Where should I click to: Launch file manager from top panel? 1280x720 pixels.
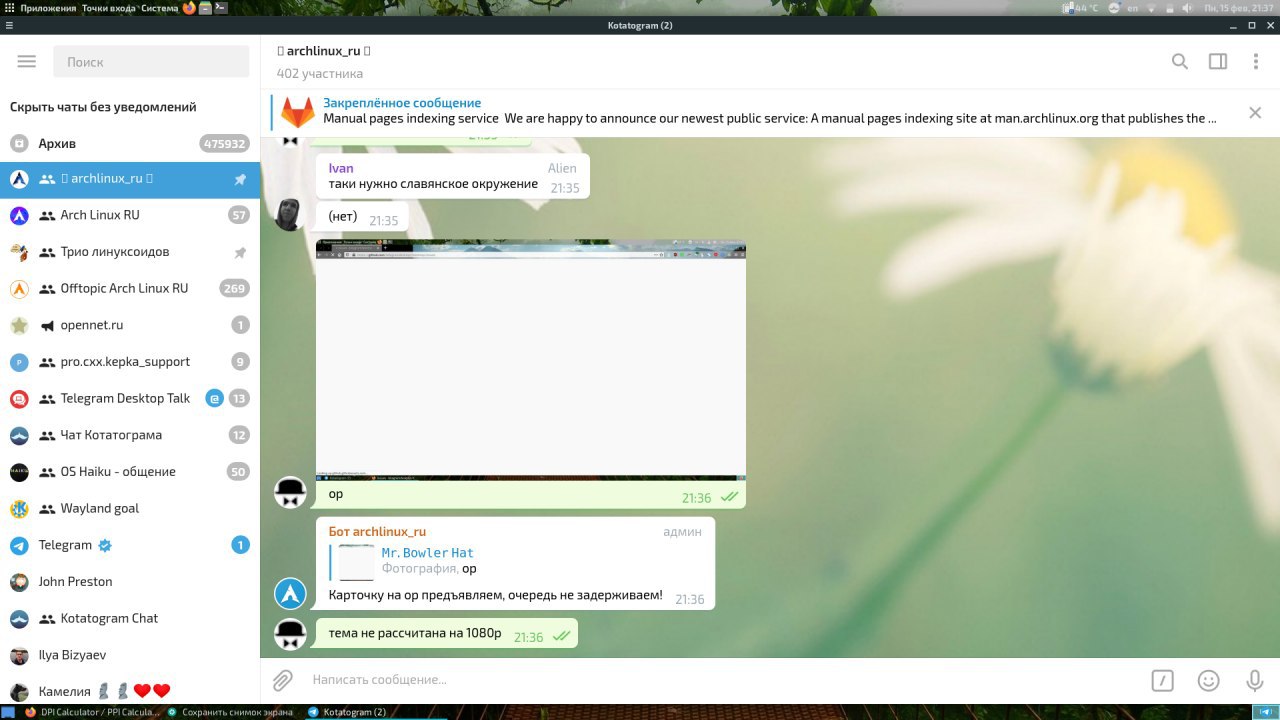204,8
